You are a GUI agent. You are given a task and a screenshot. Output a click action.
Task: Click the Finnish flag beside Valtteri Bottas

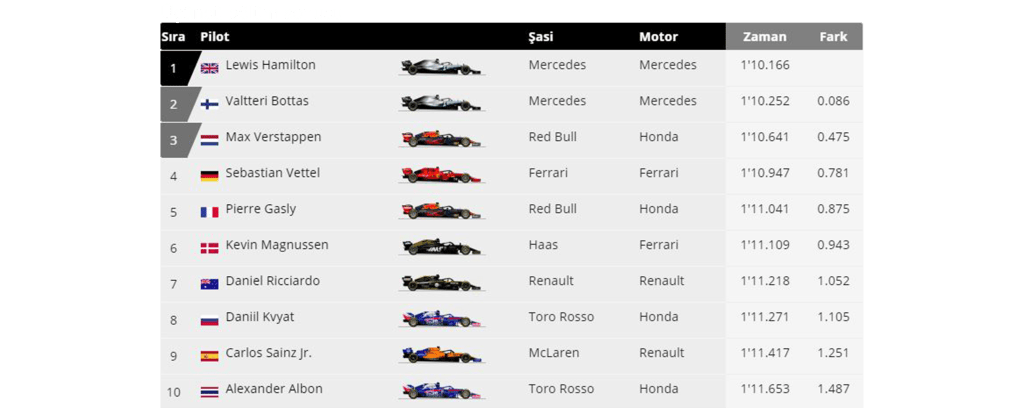[x=209, y=104]
